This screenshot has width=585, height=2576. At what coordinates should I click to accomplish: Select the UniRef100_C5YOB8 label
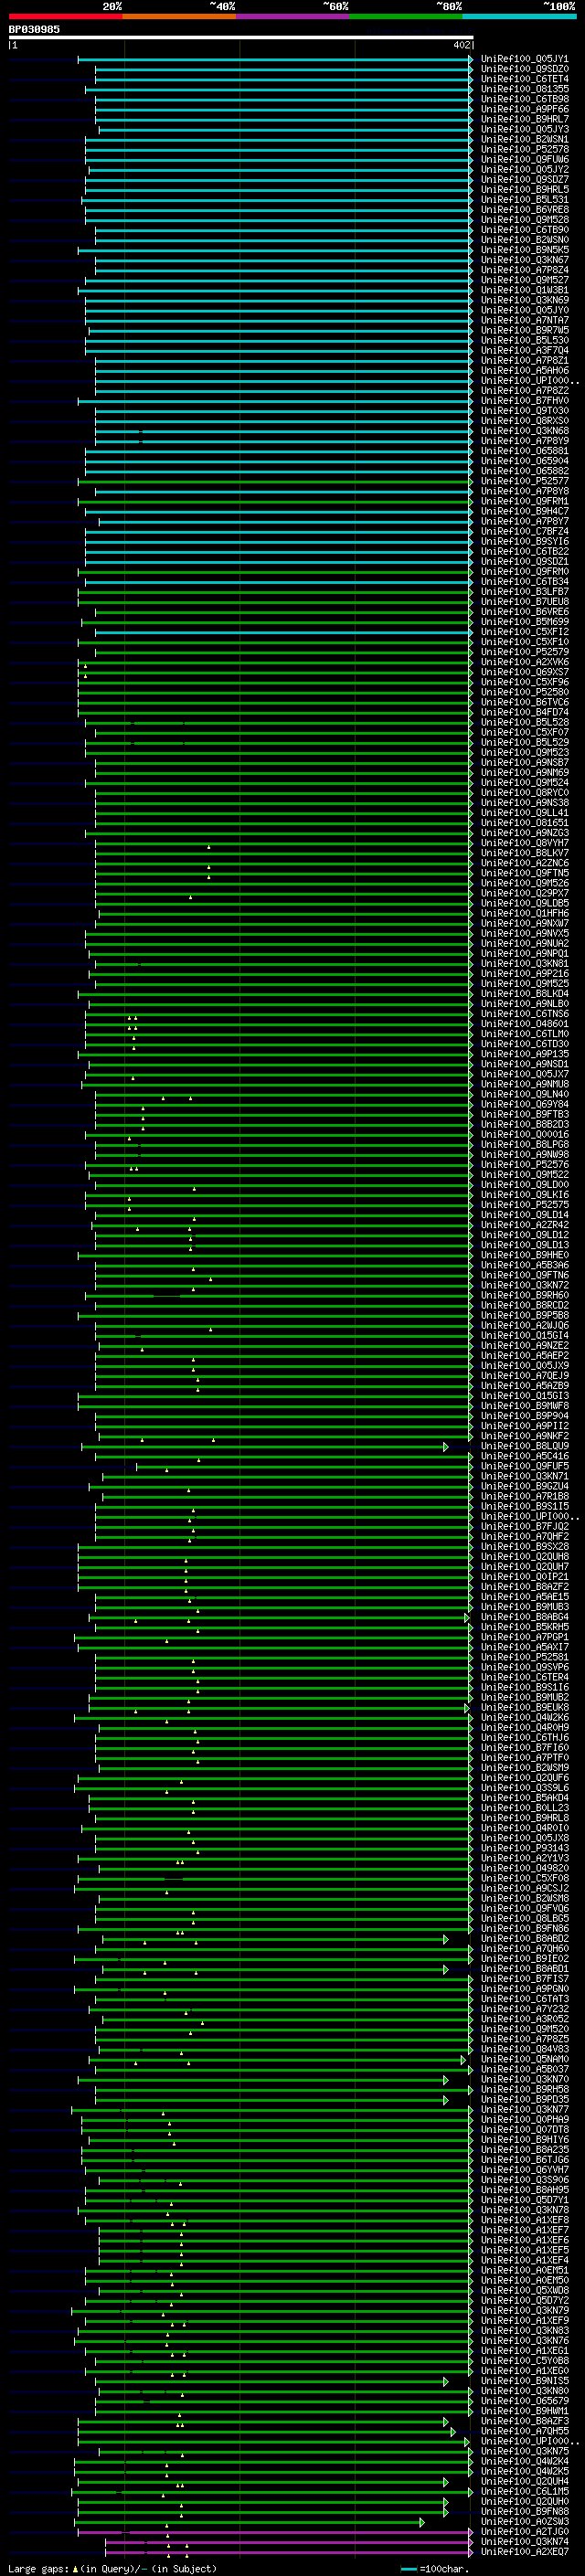pos(525,2360)
